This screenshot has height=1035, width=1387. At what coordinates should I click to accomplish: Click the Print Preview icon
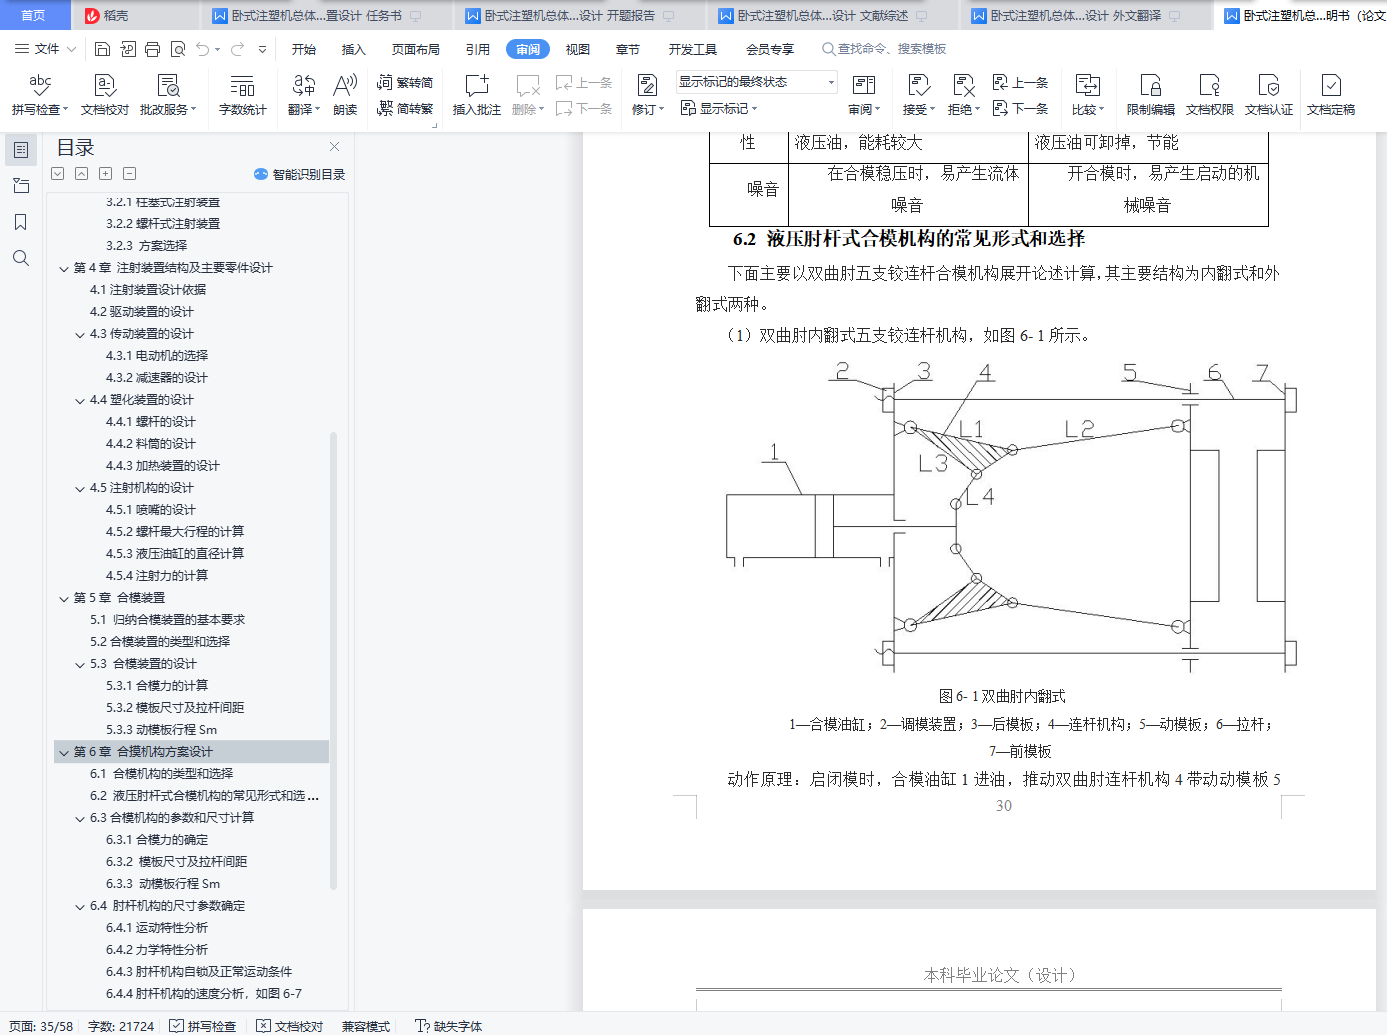point(178,49)
